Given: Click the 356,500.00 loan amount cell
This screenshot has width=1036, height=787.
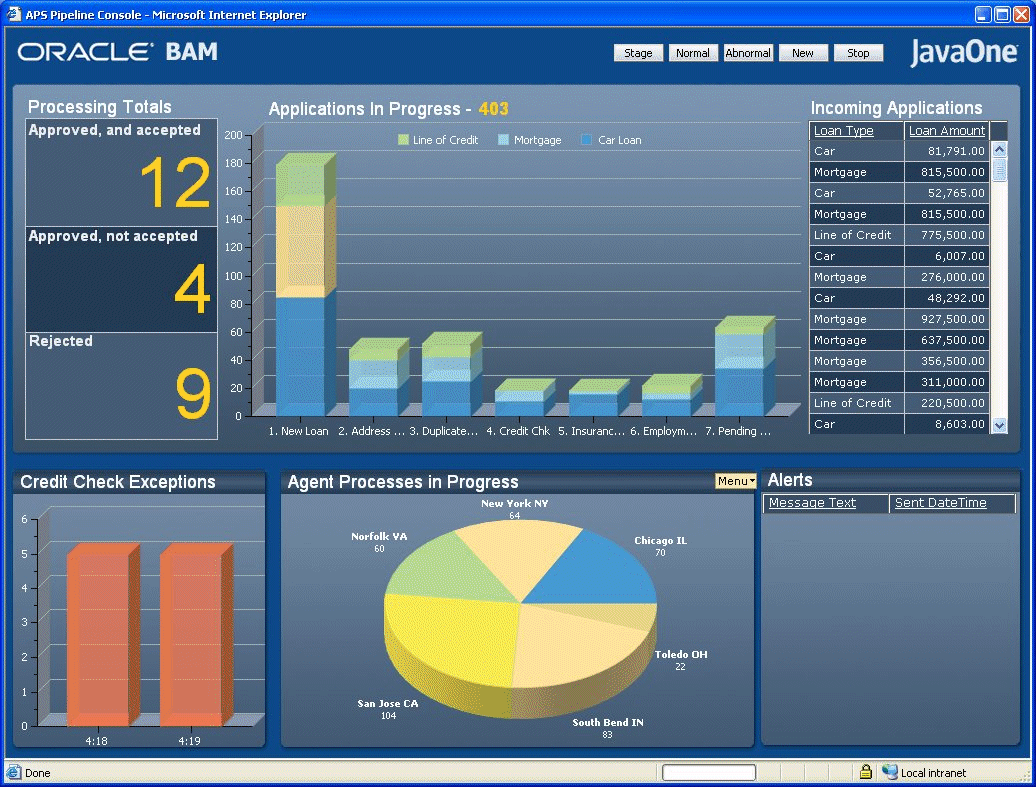Looking at the screenshot, I should [946, 361].
